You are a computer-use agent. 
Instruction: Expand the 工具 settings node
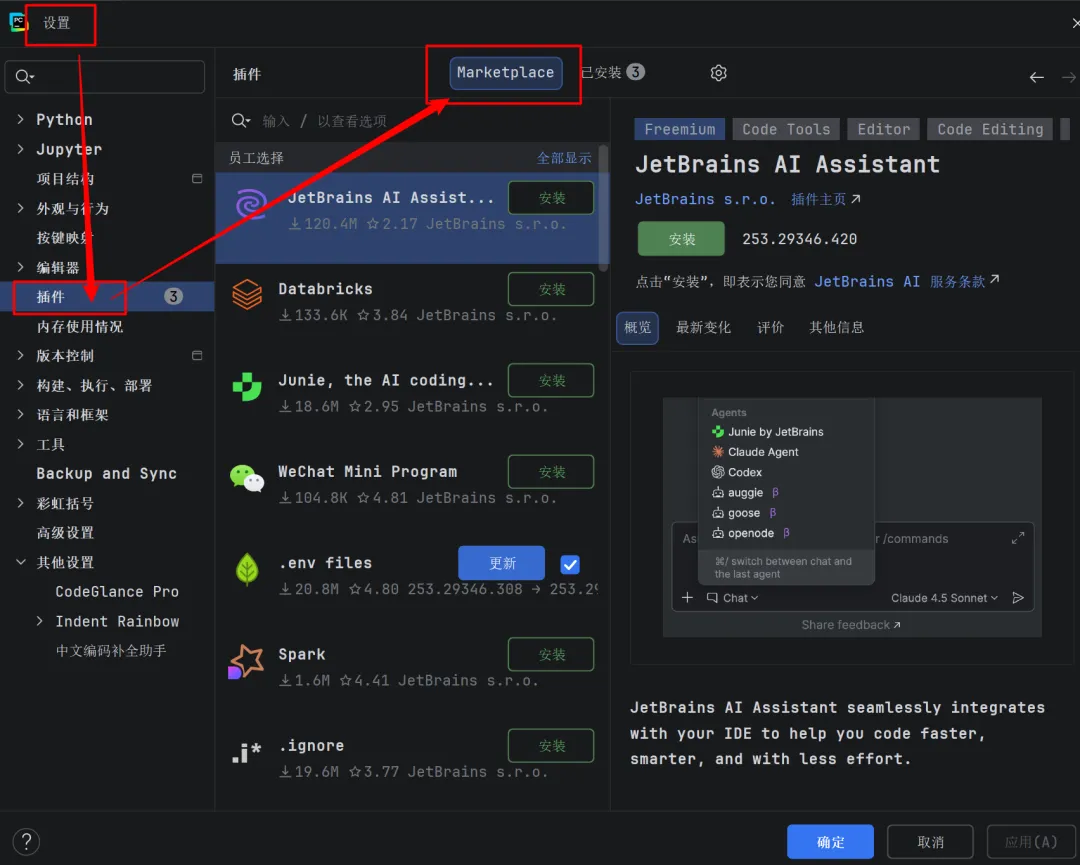[x=20, y=444]
